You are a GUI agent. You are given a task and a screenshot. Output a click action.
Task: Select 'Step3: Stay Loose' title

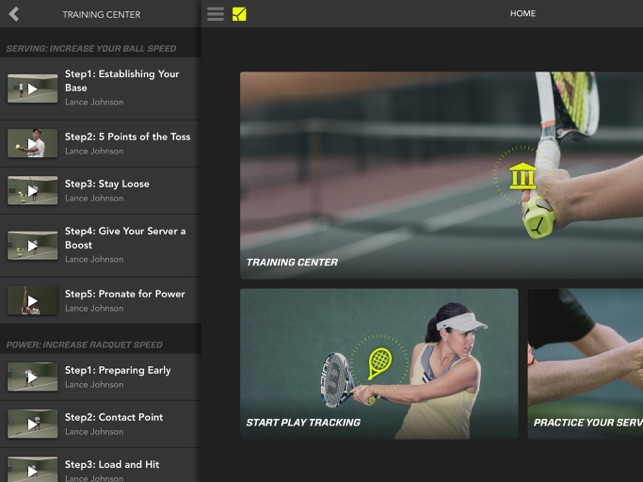pyautogui.click(x=107, y=184)
